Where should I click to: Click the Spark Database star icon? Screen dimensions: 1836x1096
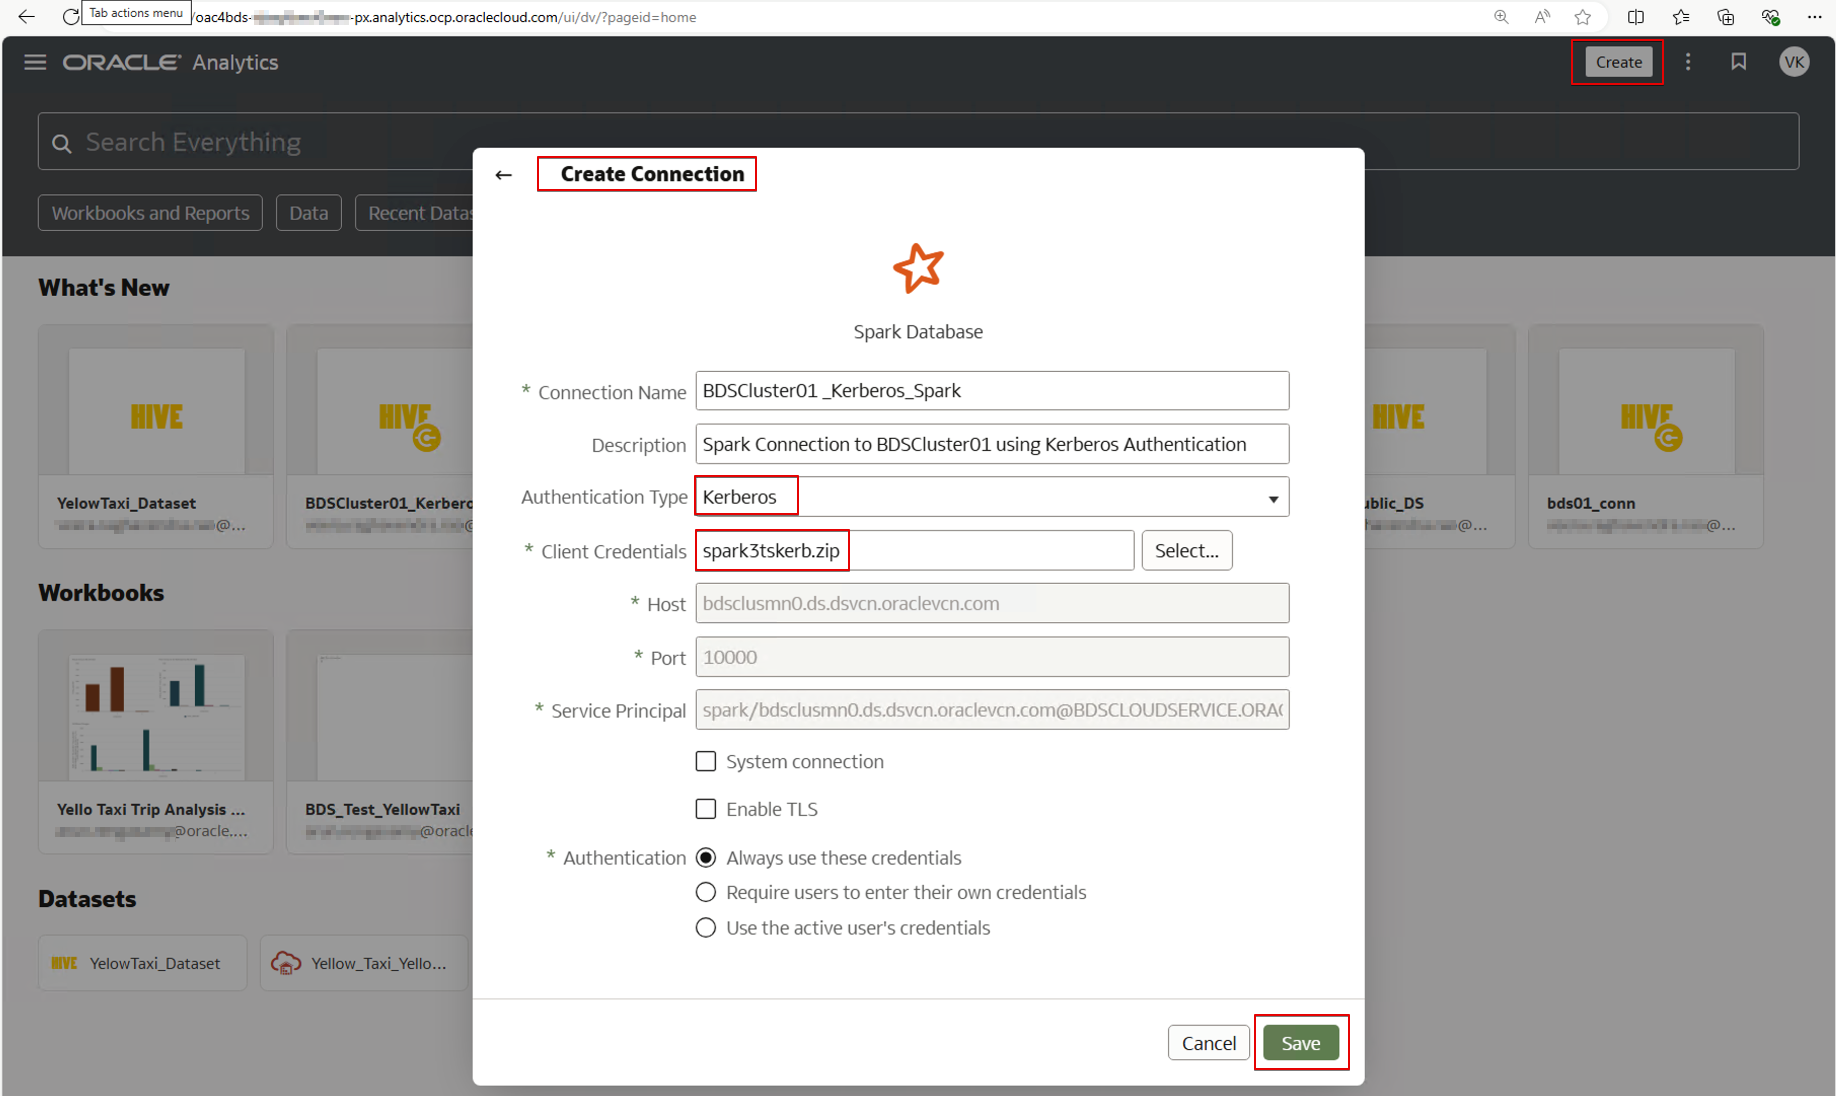918,268
